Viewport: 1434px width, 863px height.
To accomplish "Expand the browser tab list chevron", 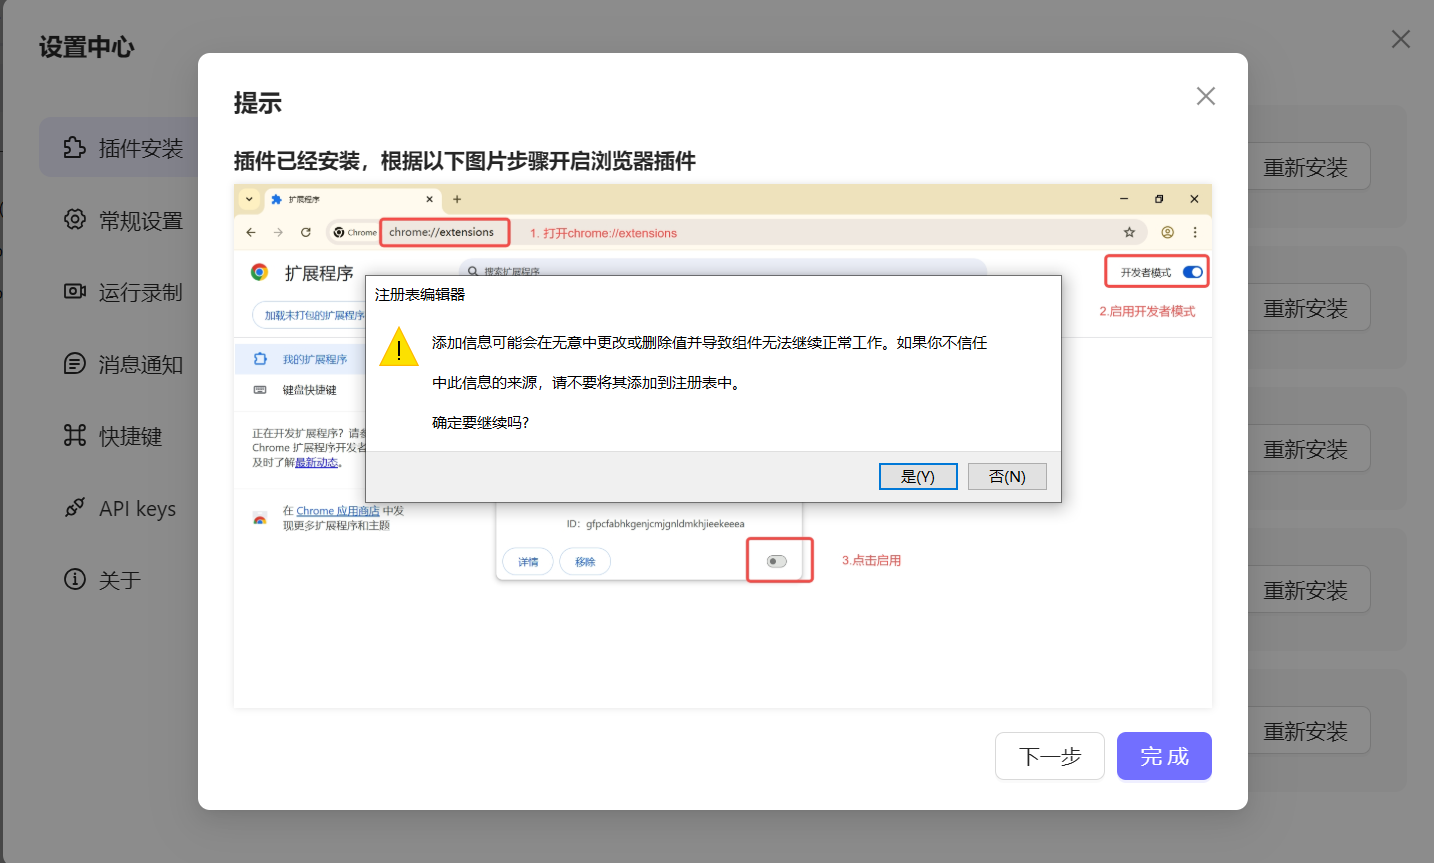I will point(249,199).
